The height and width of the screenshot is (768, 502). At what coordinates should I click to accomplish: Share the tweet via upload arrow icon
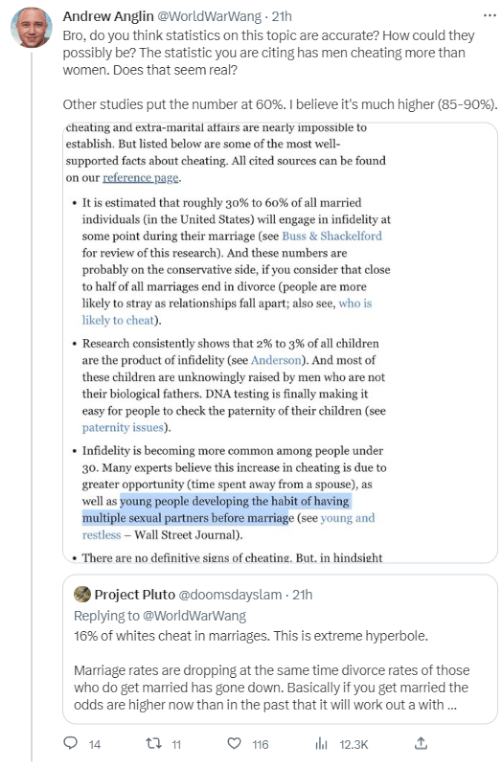[421, 743]
